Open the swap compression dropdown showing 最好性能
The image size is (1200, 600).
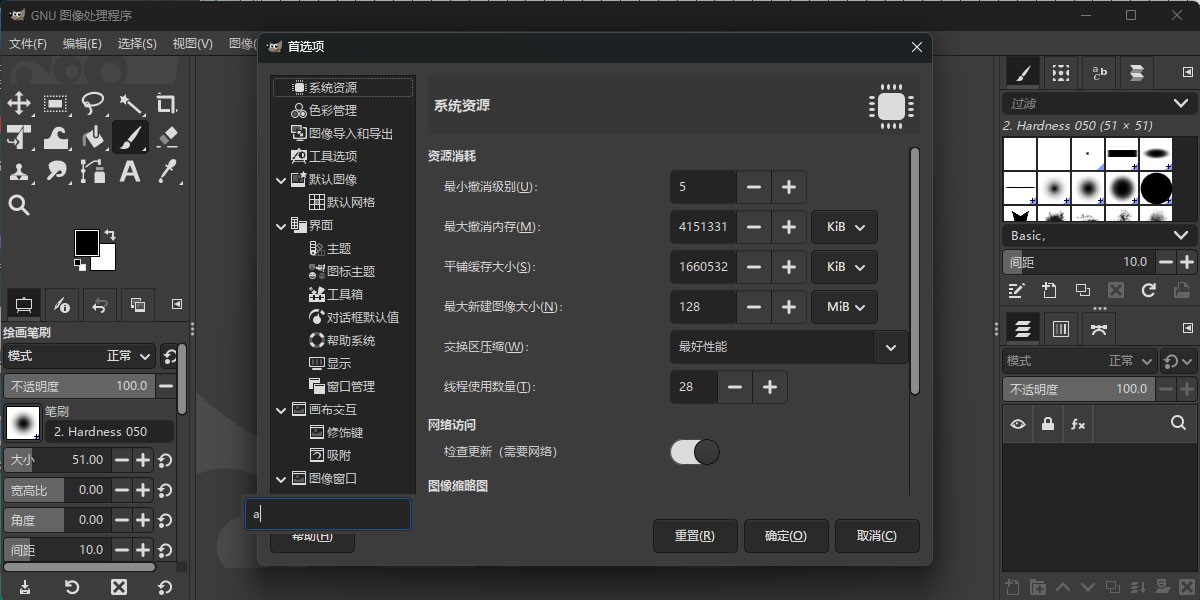click(788, 347)
